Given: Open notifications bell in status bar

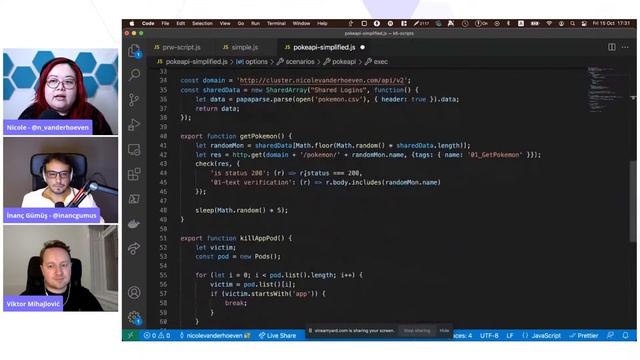Looking at the screenshot, I should pos(625,336).
